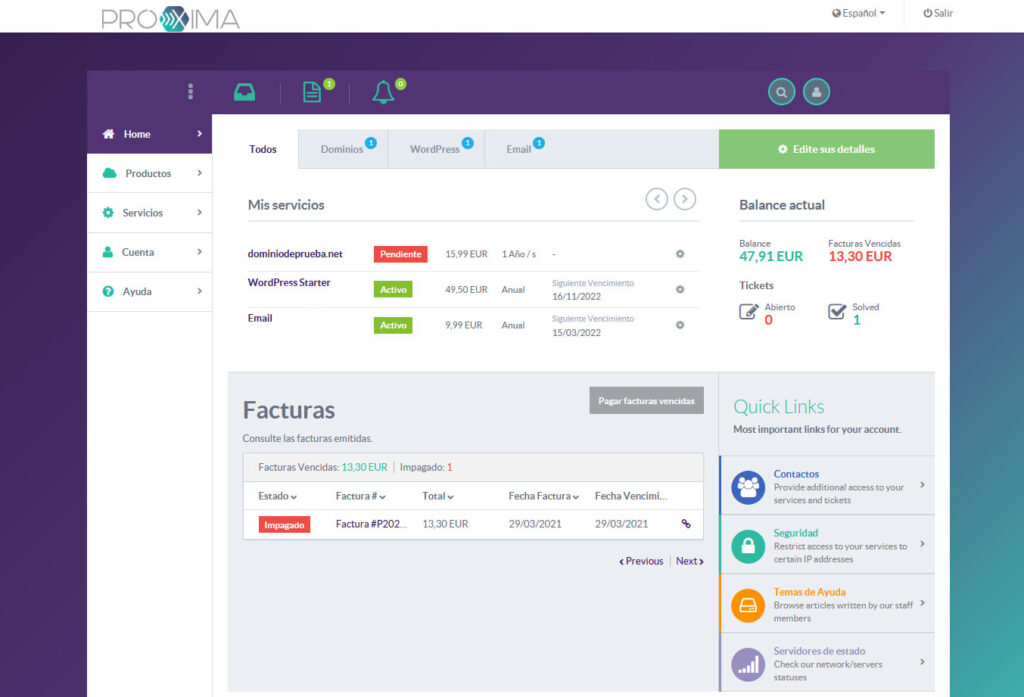Open the notifications bell icon
This screenshot has height=697, width=1024.
383,92
